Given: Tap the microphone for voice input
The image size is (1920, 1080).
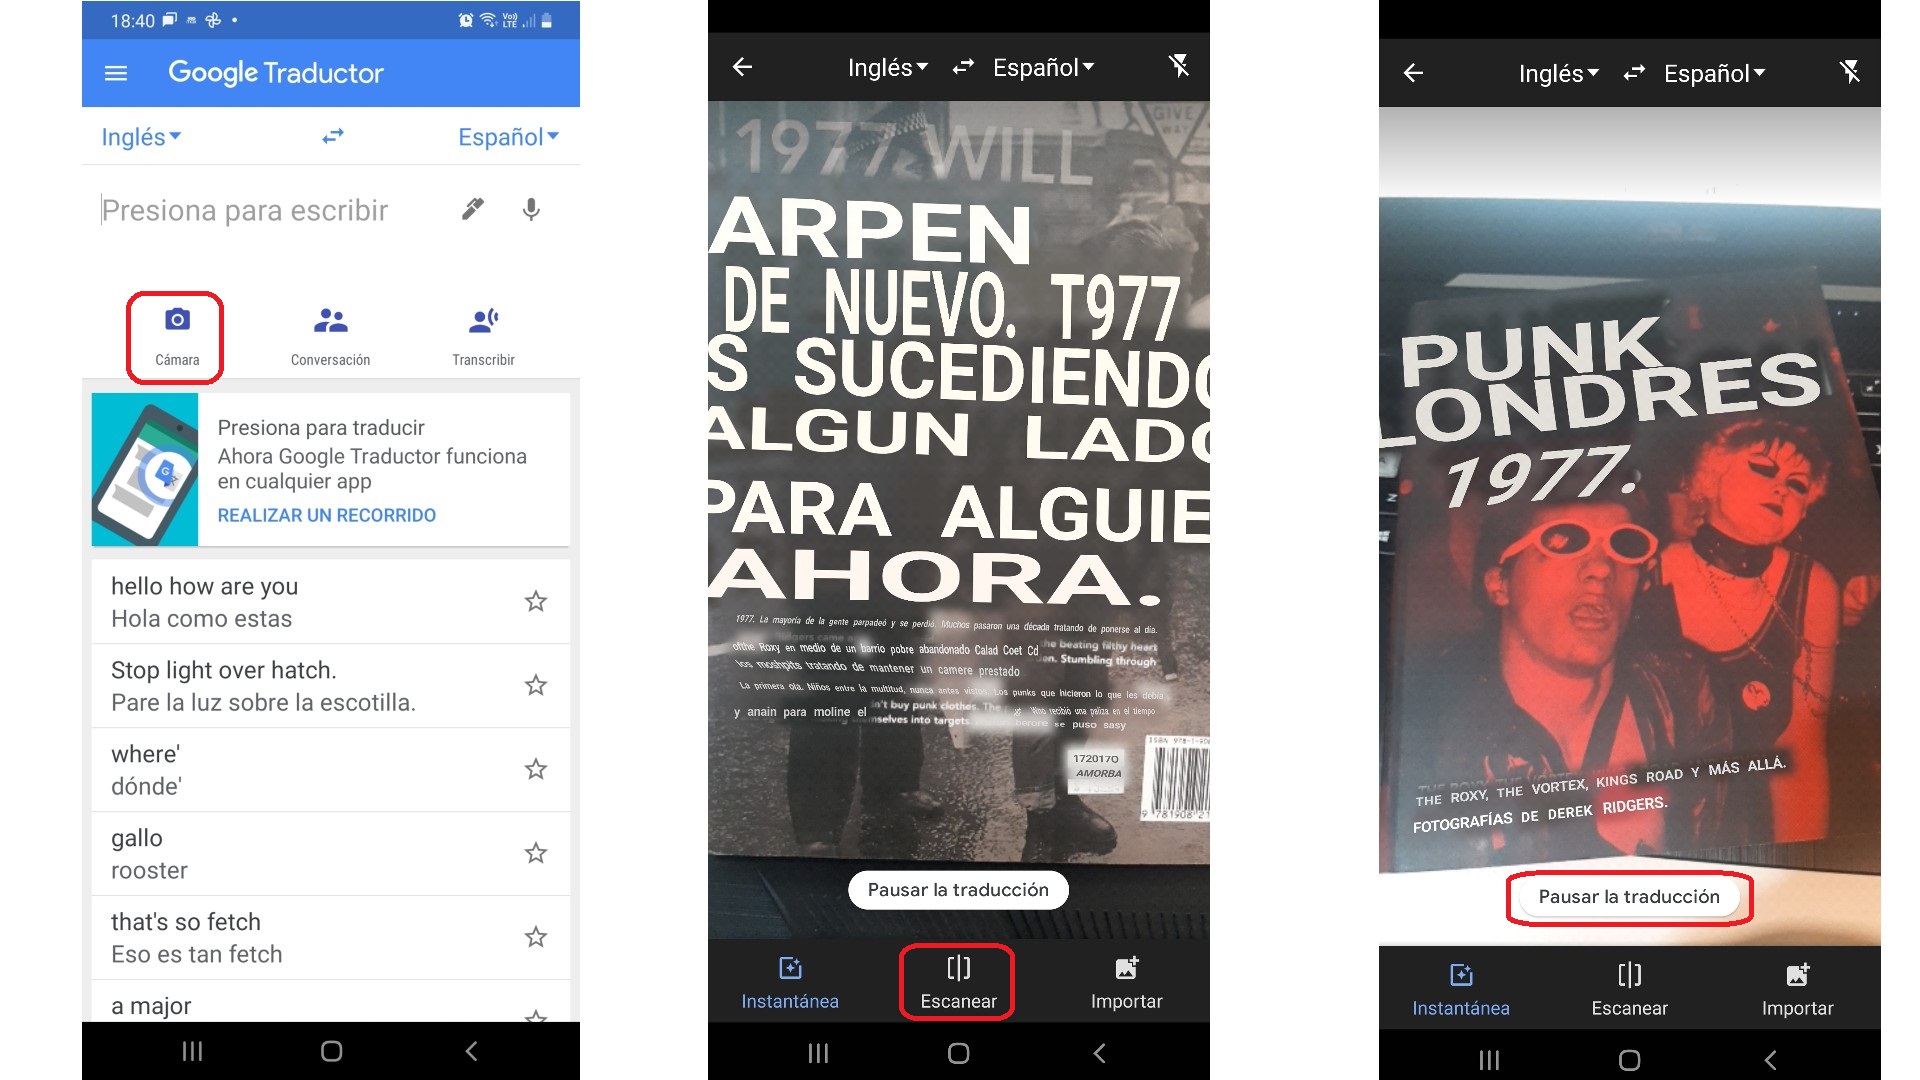Looking at the screenshot, I should coord(531,210).
